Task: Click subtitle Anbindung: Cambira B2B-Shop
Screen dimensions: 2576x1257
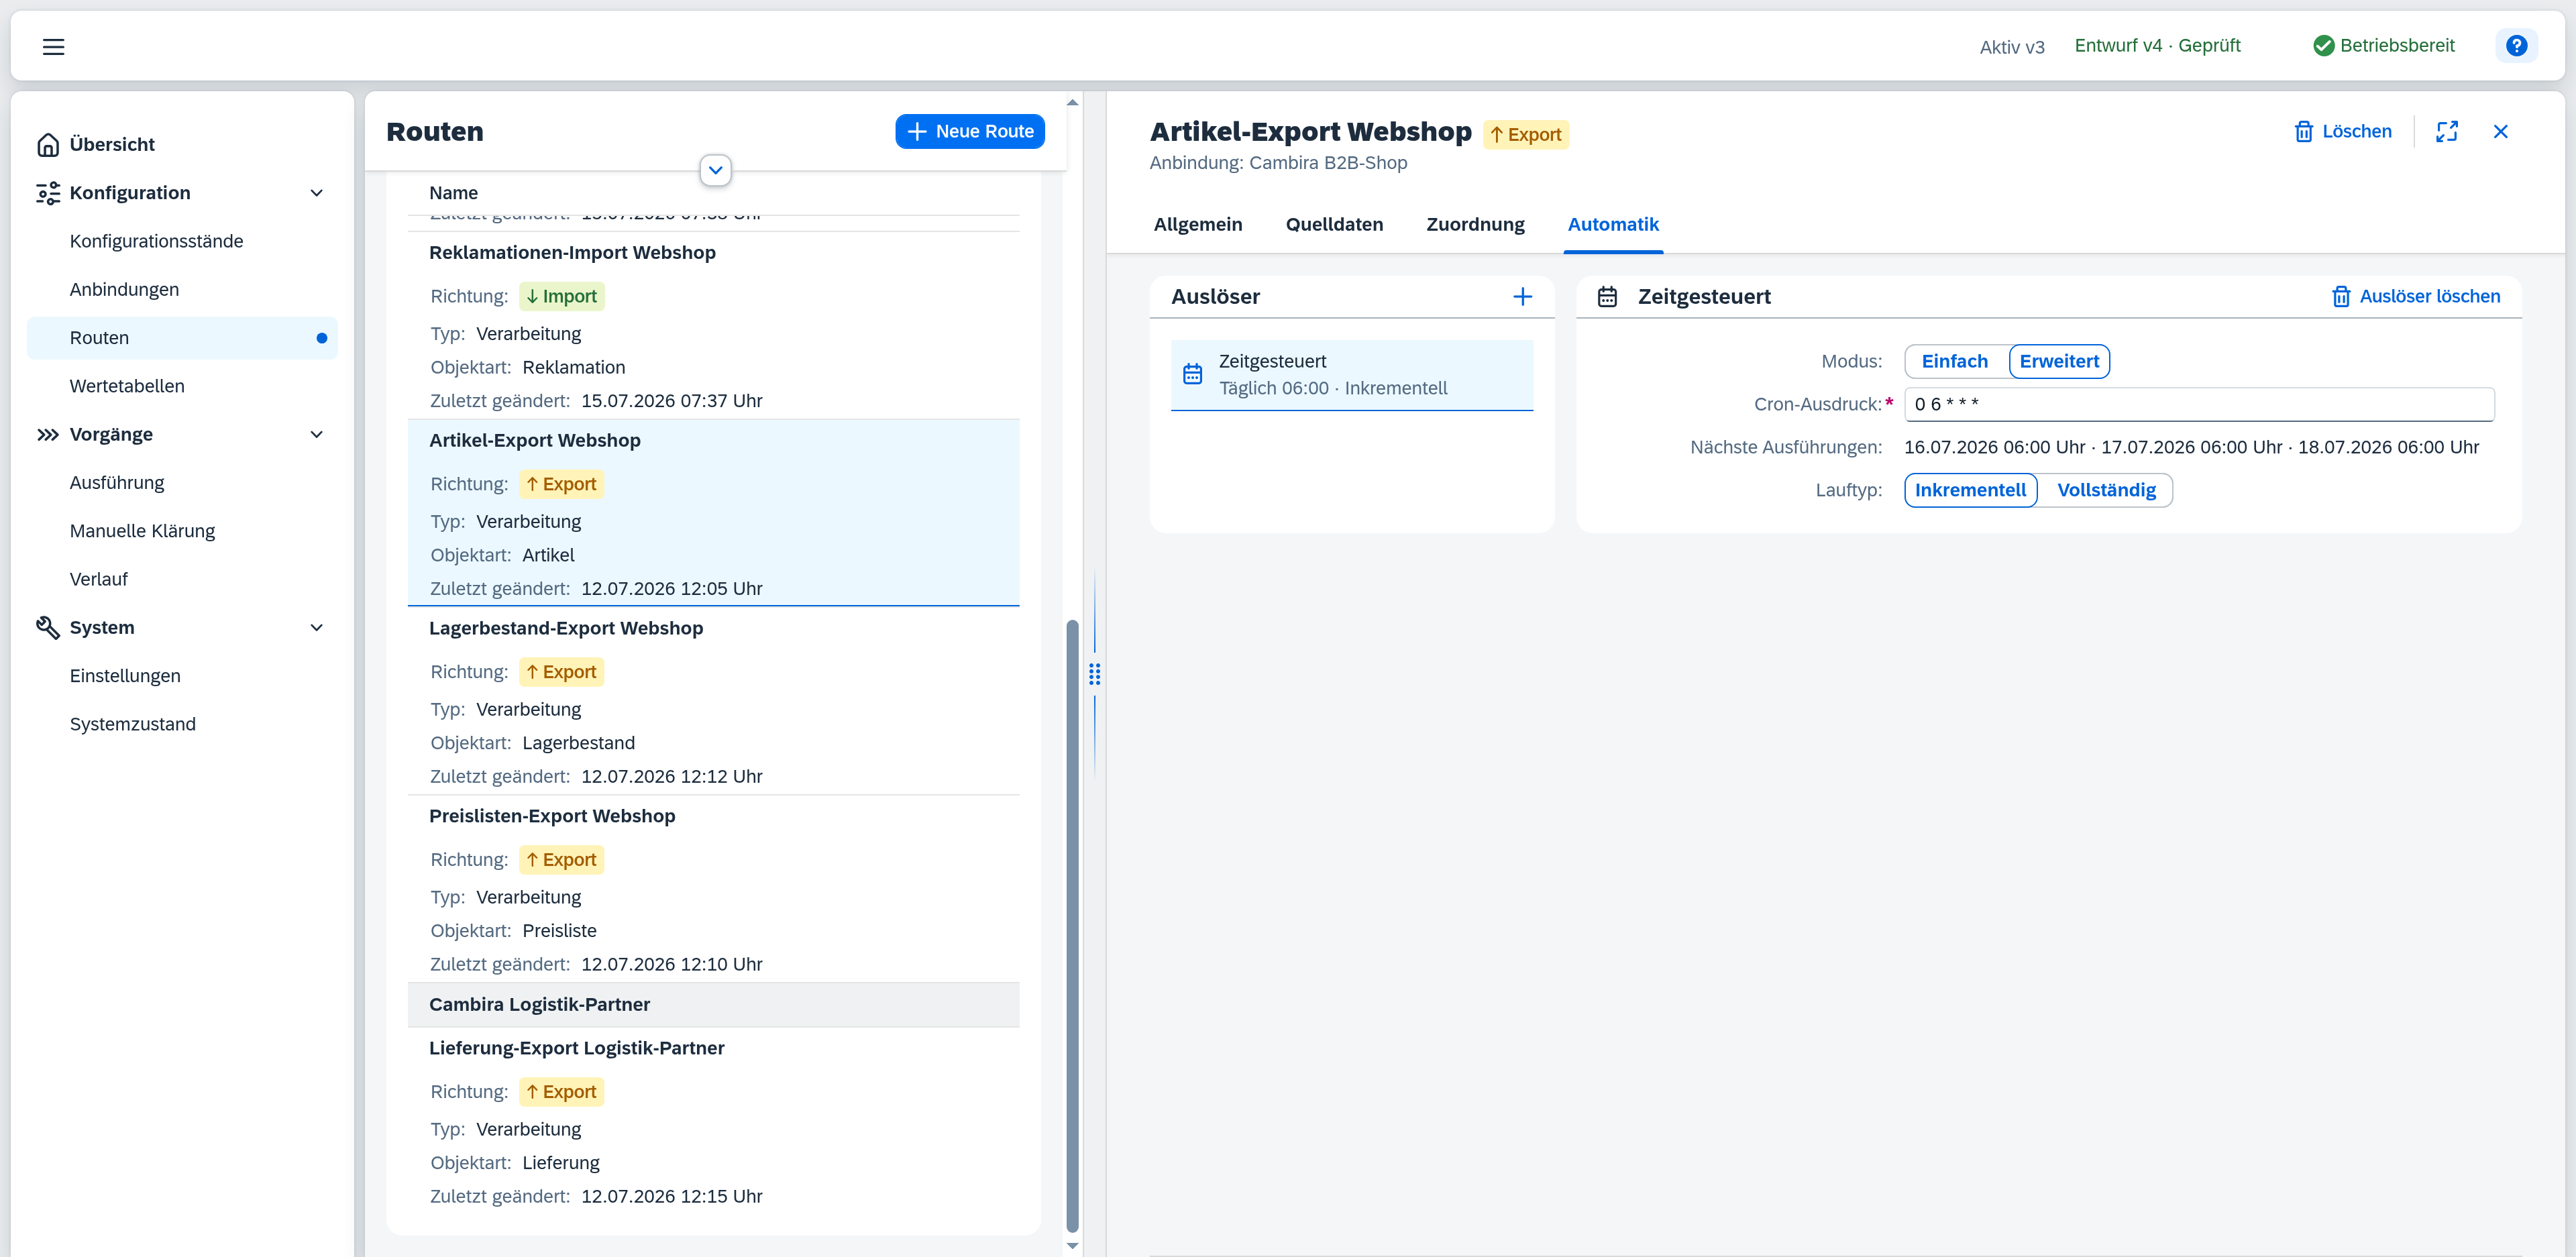Action: 1278,163
